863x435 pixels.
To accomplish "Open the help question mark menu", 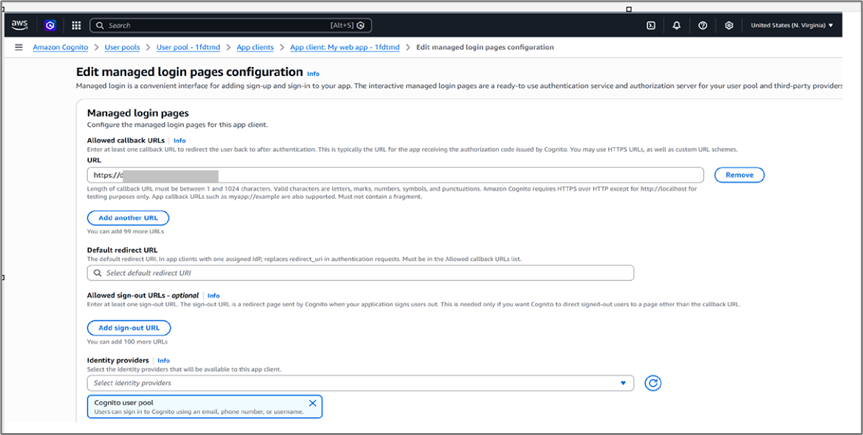I will tap(703, 25).
